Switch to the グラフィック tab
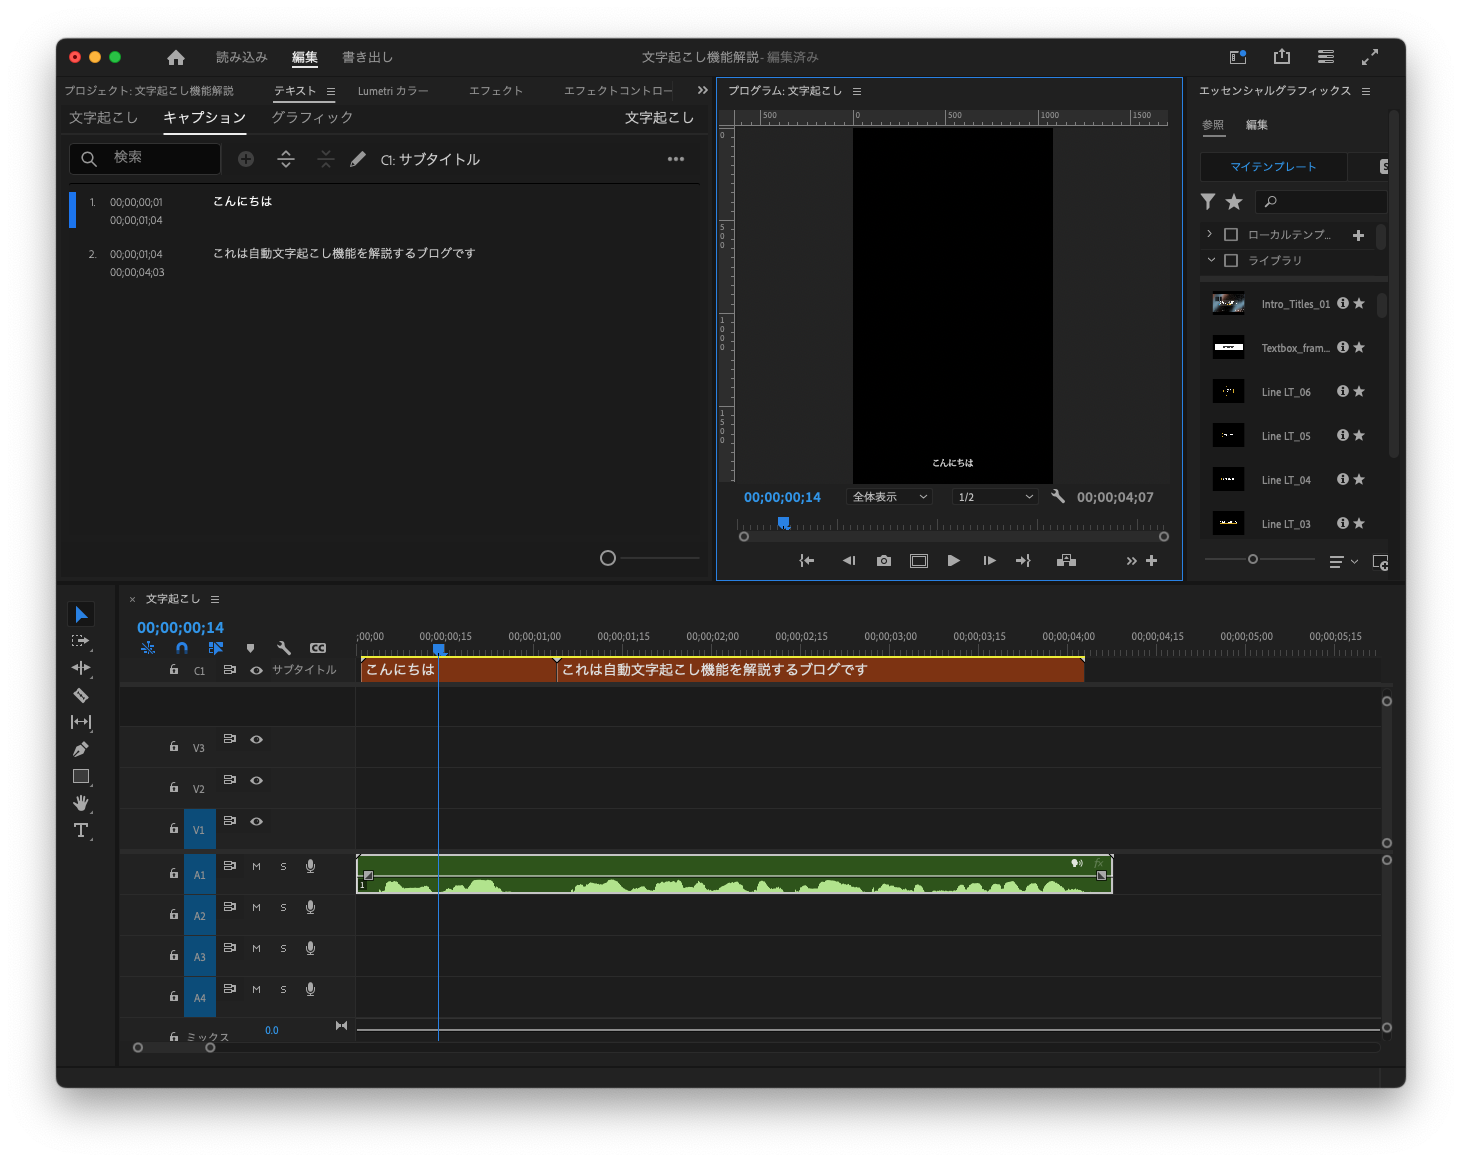This screenshot has height=1162, width=1462. coord(310,117)
